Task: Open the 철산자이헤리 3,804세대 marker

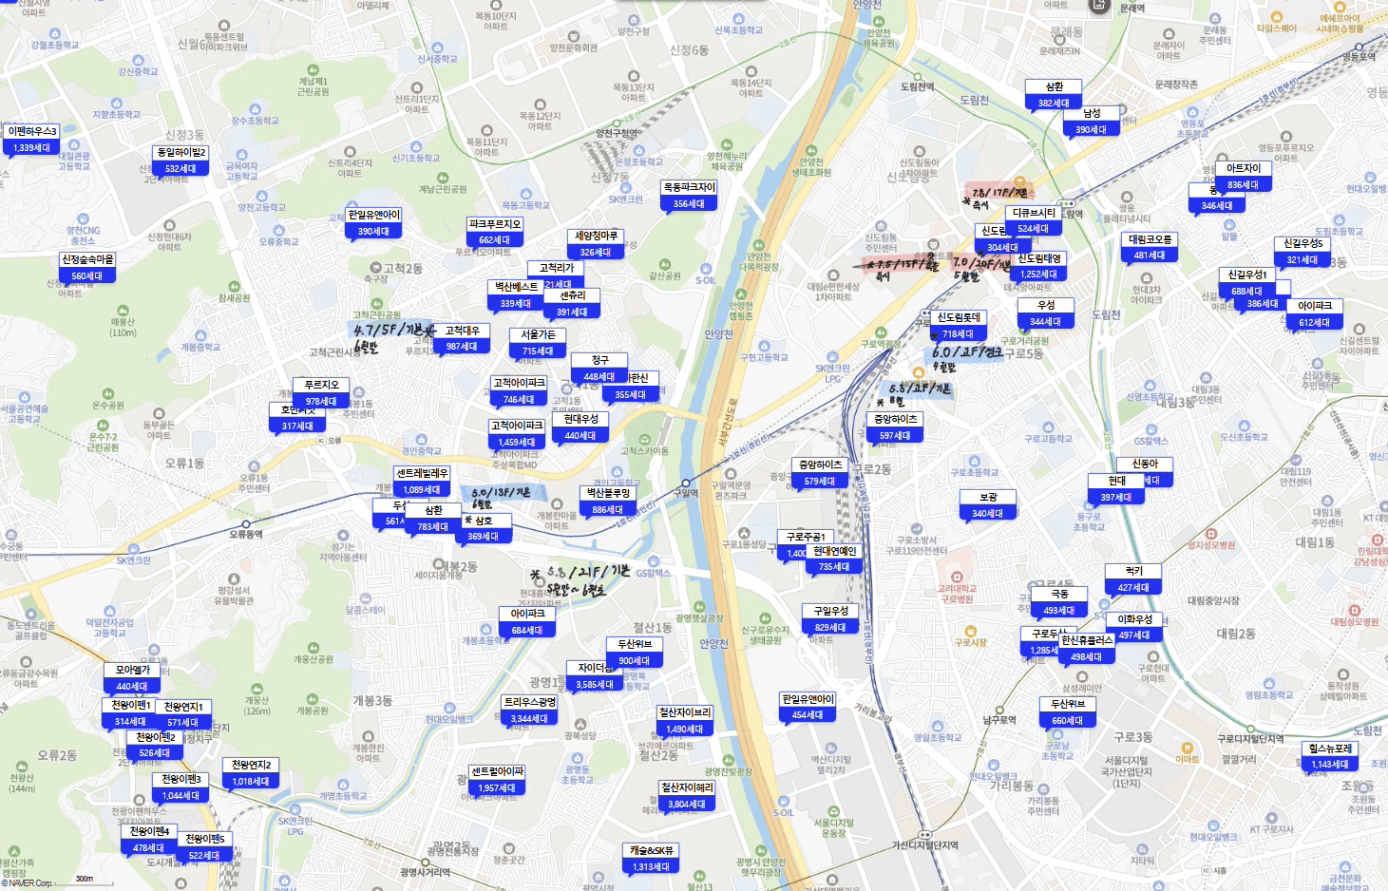Action: pyautogui.click(x=686, y=796)
